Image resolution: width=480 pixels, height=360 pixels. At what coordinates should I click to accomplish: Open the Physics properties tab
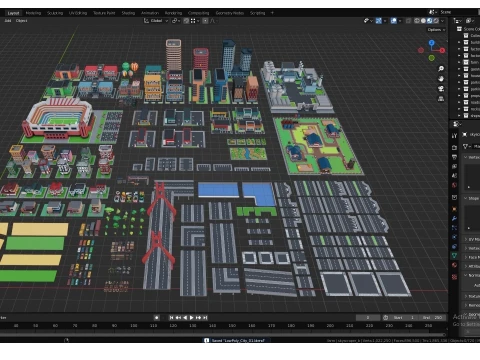[454, 237]
